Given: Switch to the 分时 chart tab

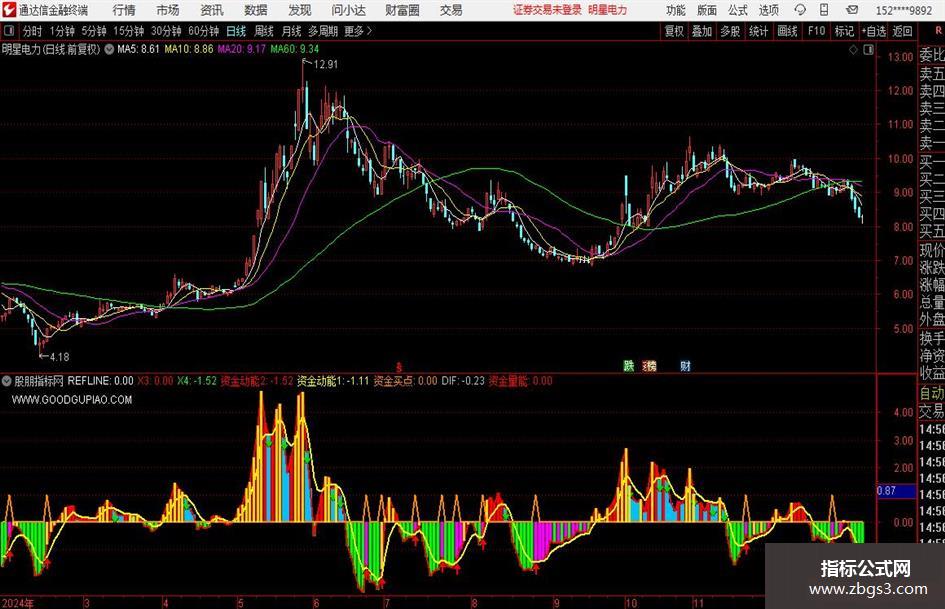Looking at the screenshot, I should [32, 31].
